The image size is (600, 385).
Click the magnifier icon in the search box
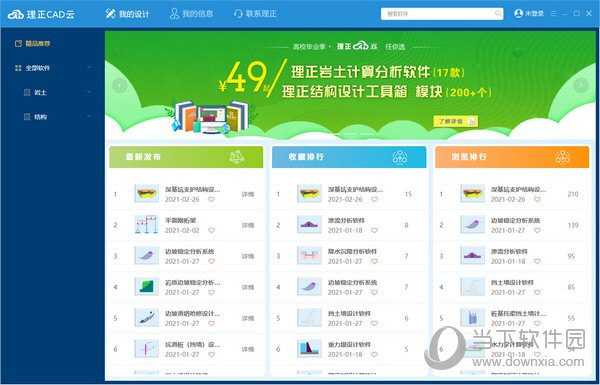498,14
